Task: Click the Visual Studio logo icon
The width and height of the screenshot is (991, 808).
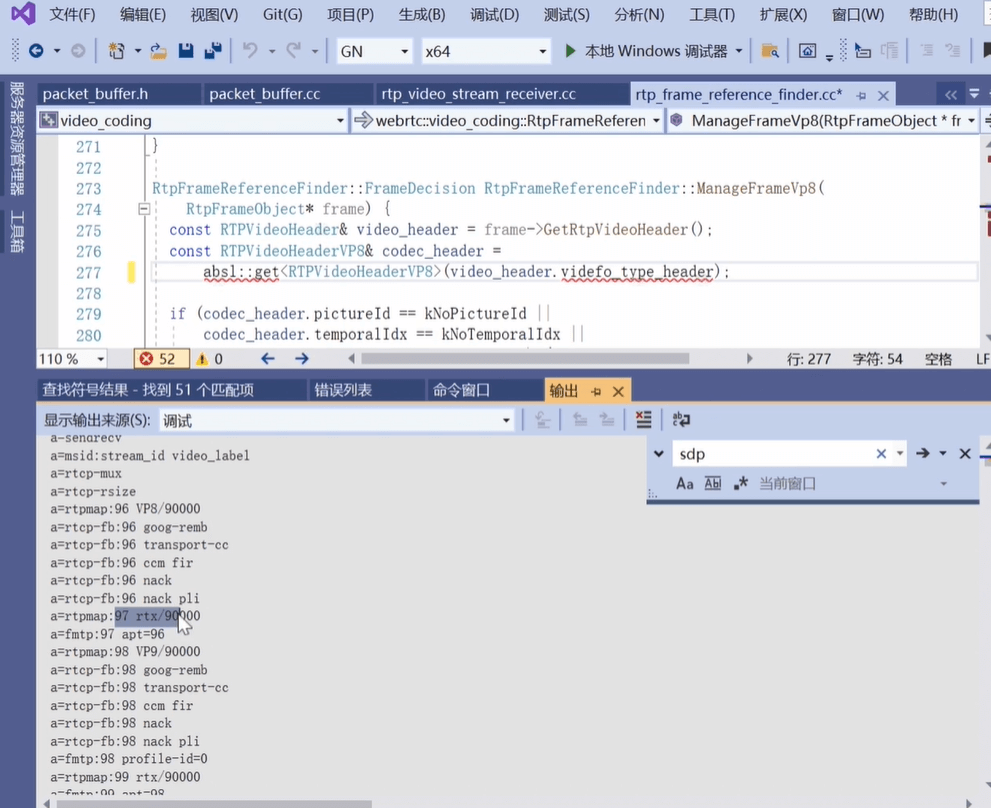Action: click(x=23, y=14)
